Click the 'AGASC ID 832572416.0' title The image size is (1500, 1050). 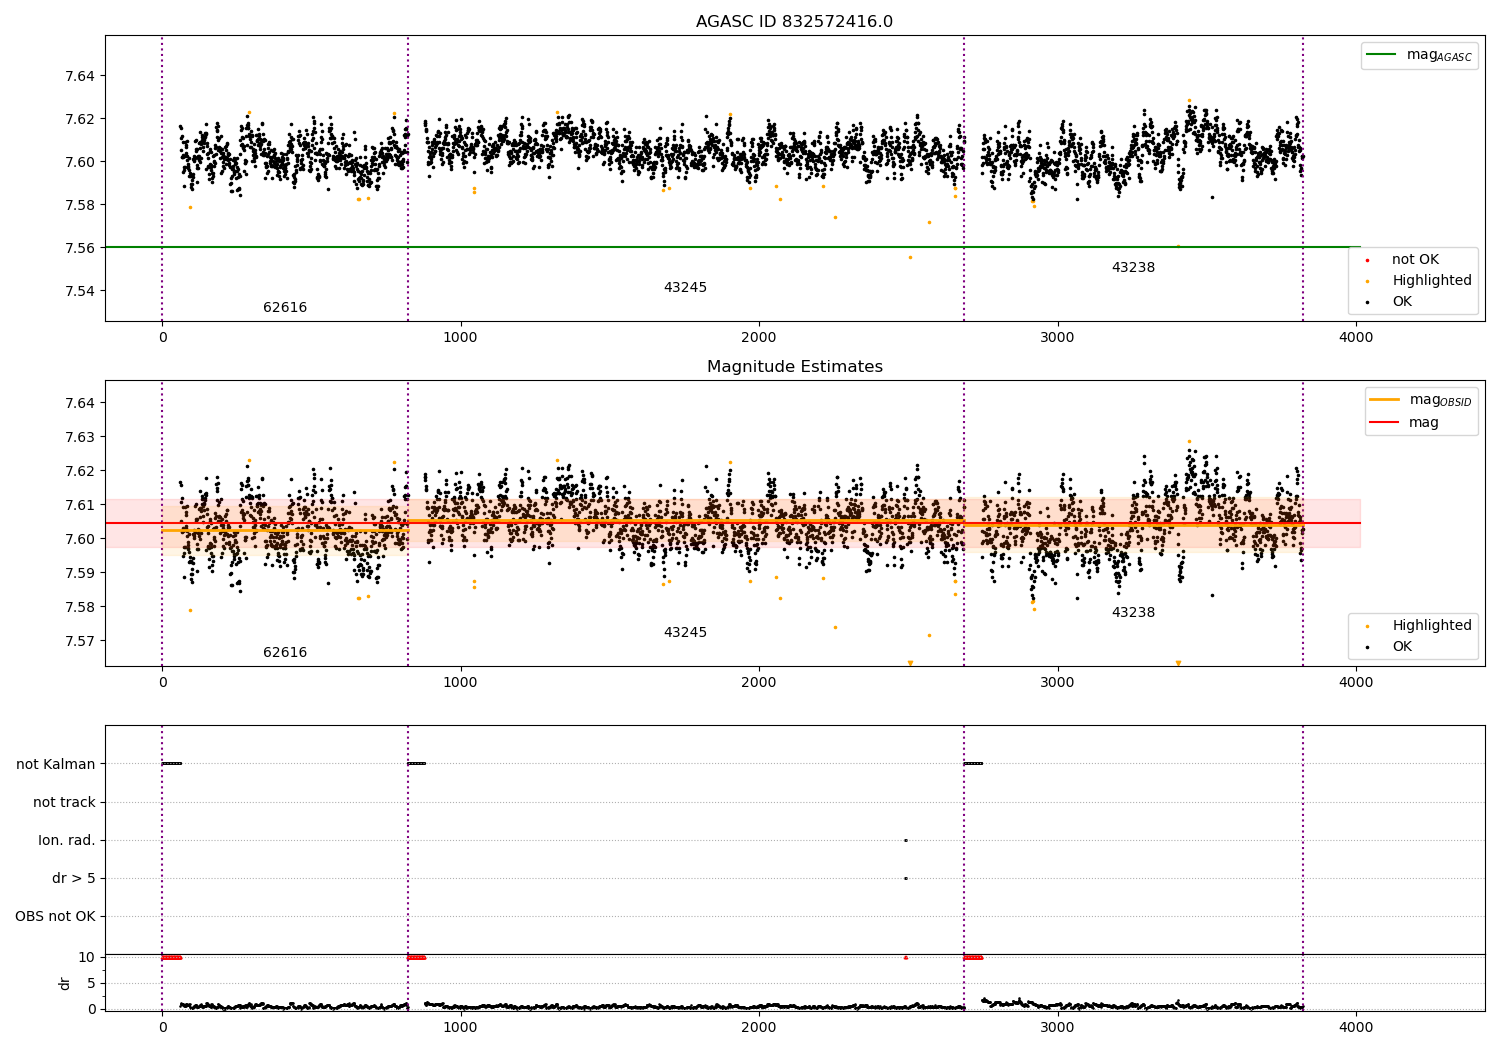click(794, 22)
